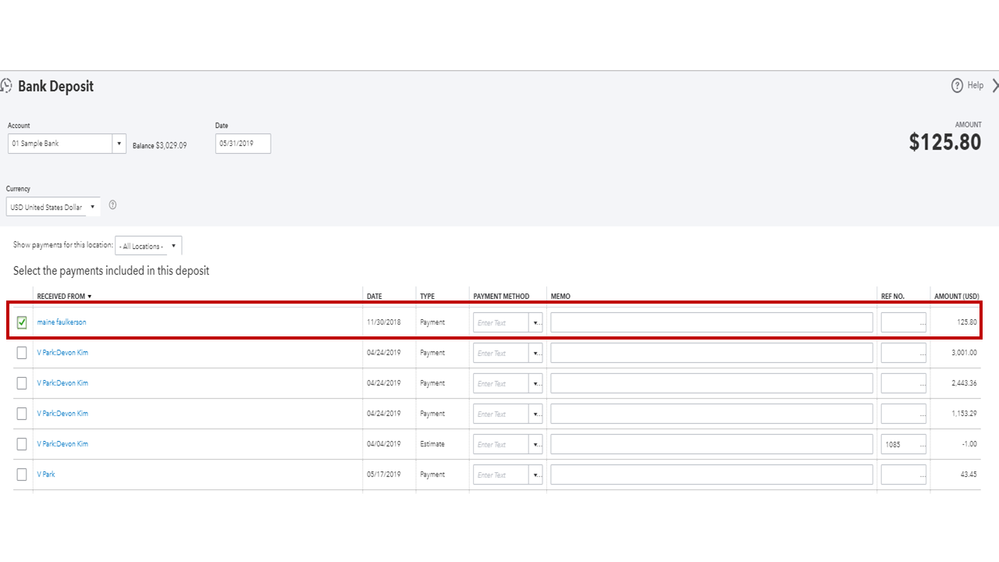
Task: Click the Ref No. field showing 1085
Action: (x=903, y=444)
